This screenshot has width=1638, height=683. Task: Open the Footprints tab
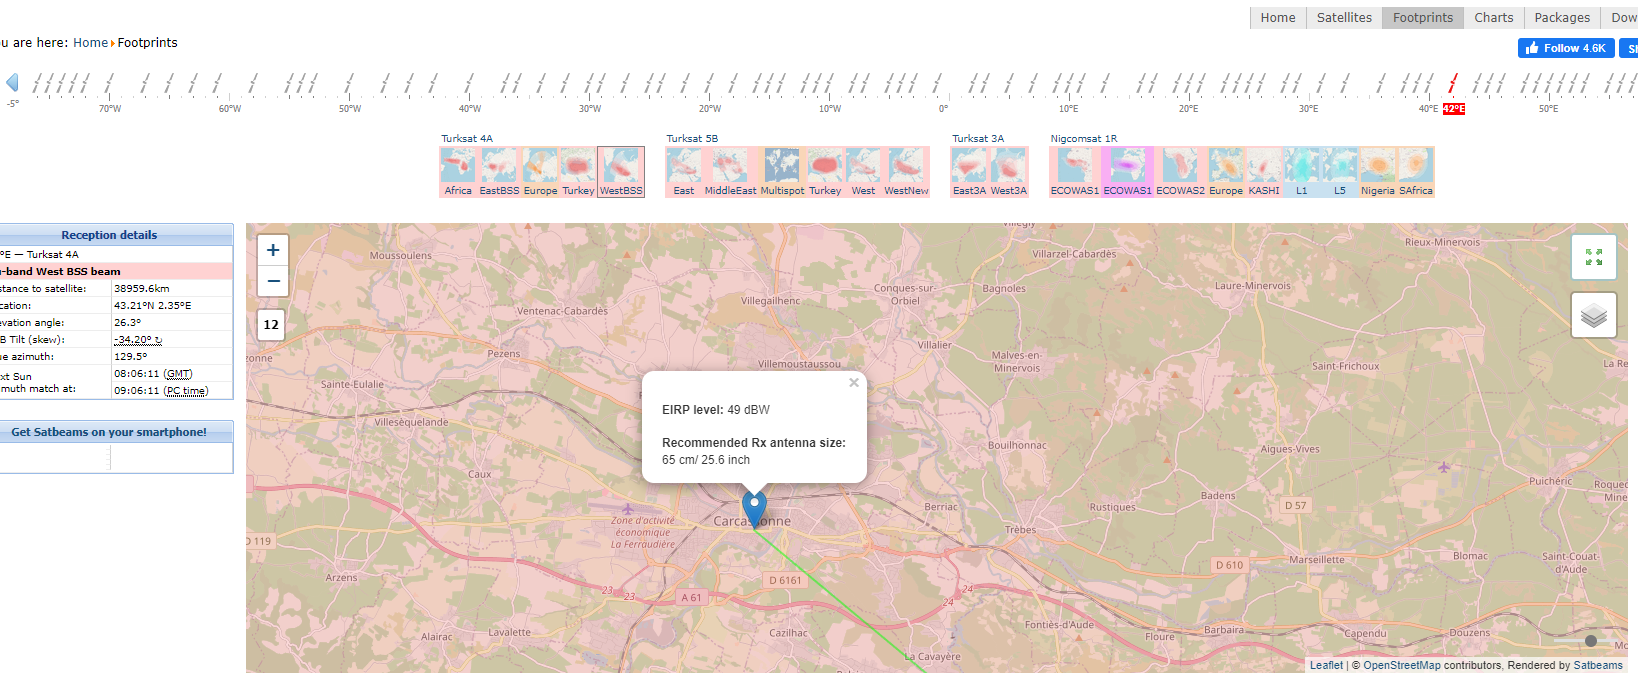(1423, 18)
